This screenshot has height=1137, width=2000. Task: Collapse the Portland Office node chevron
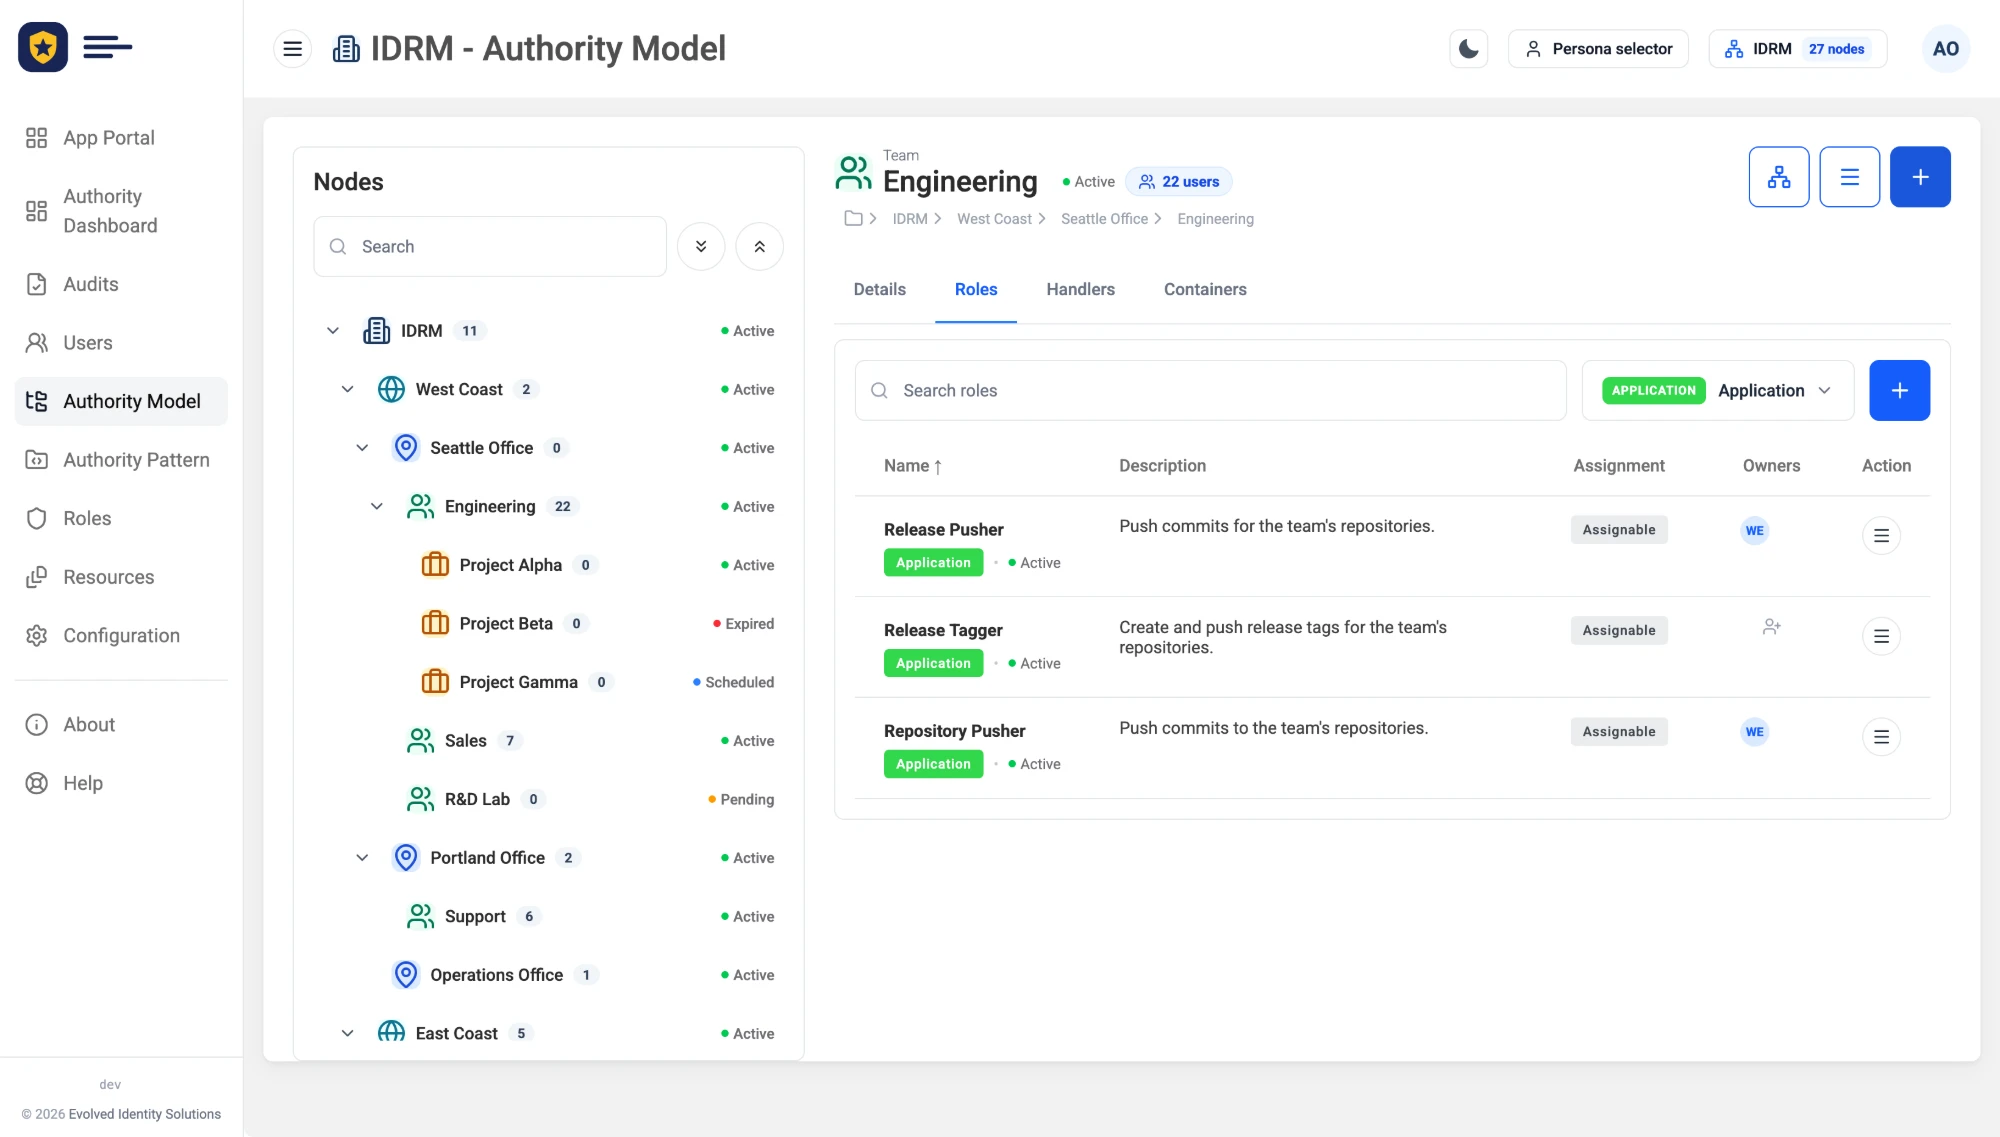362,858
